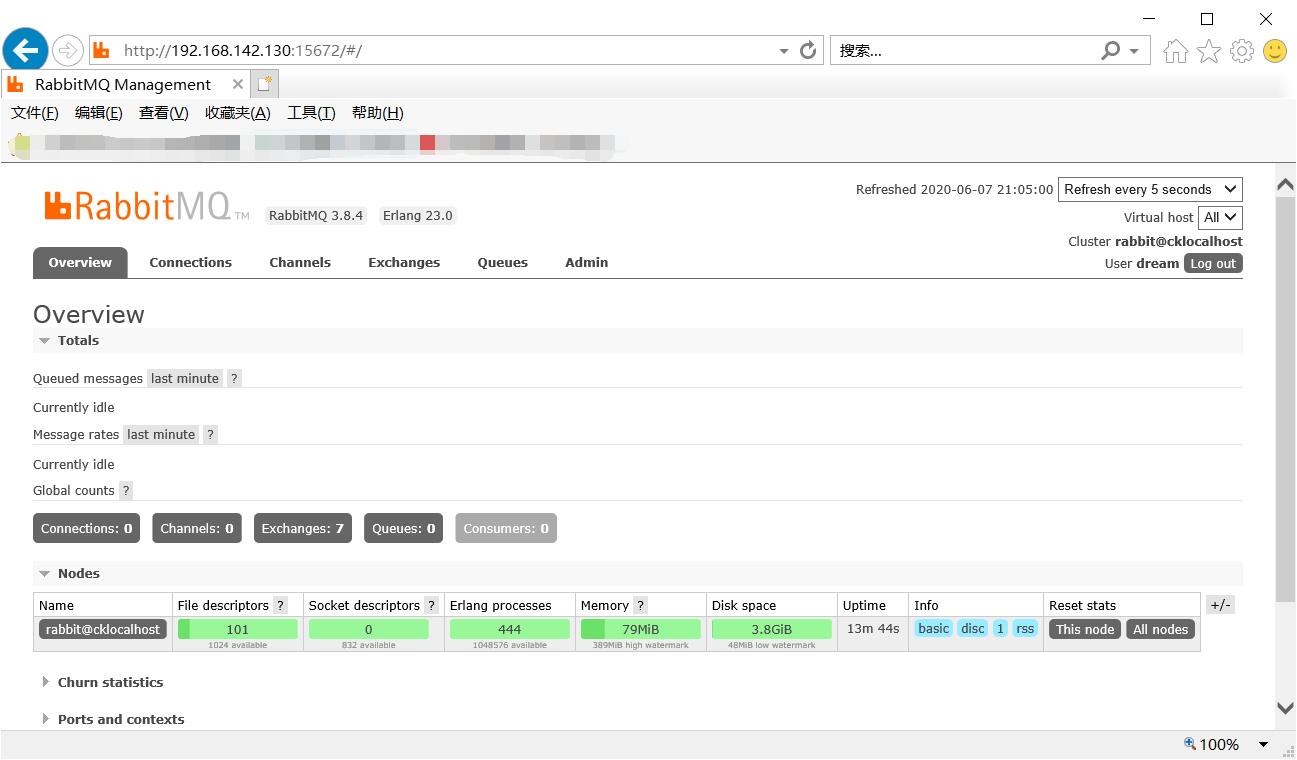The width and height of the screenshot is (1297, 760).
Task: Reload the page with the refresh icon
Action: pyautogui.click(x=808, y=50)
